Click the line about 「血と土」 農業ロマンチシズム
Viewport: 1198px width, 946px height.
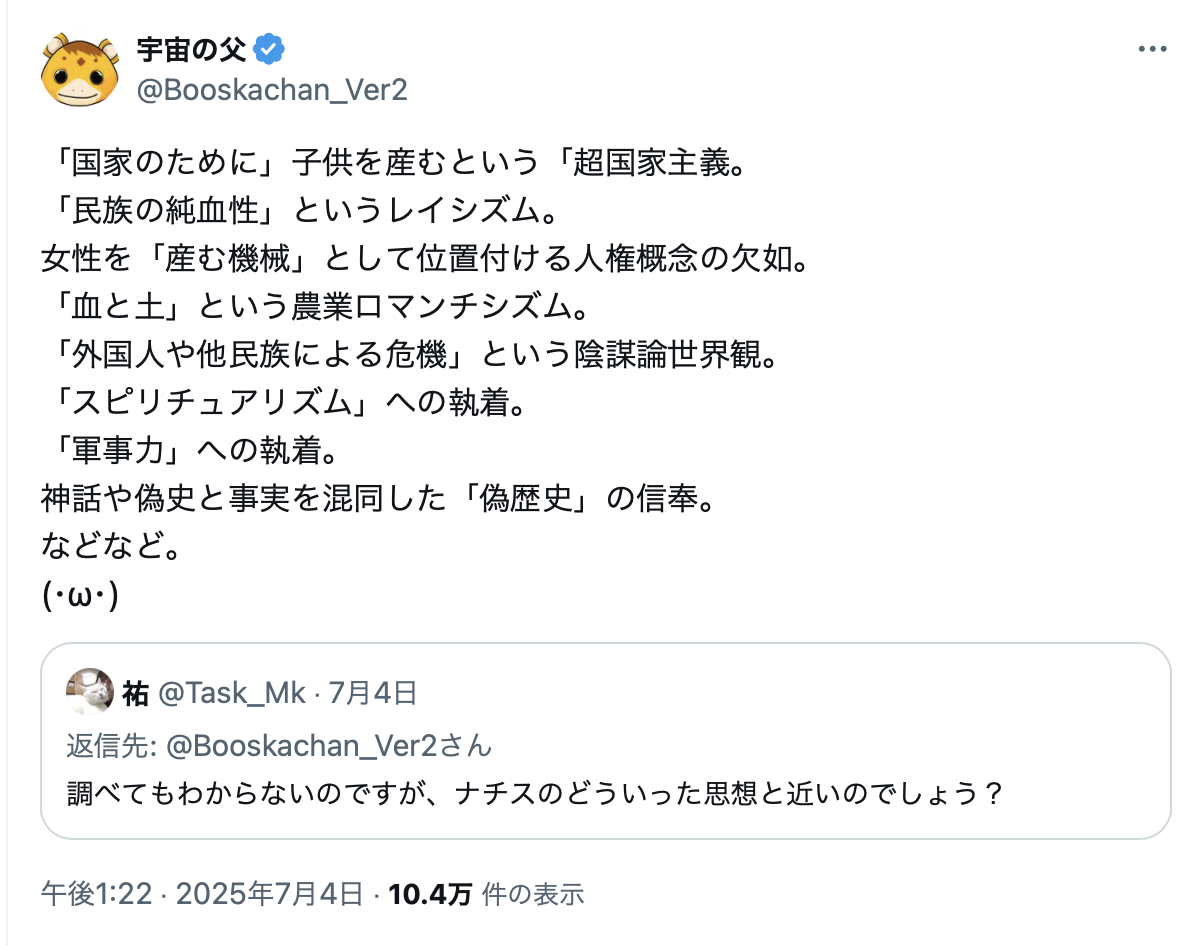318,306
